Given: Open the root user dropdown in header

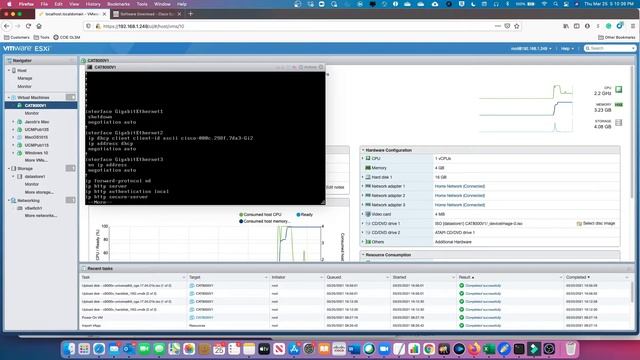Looking at the screenshot, I should point(531,49).
